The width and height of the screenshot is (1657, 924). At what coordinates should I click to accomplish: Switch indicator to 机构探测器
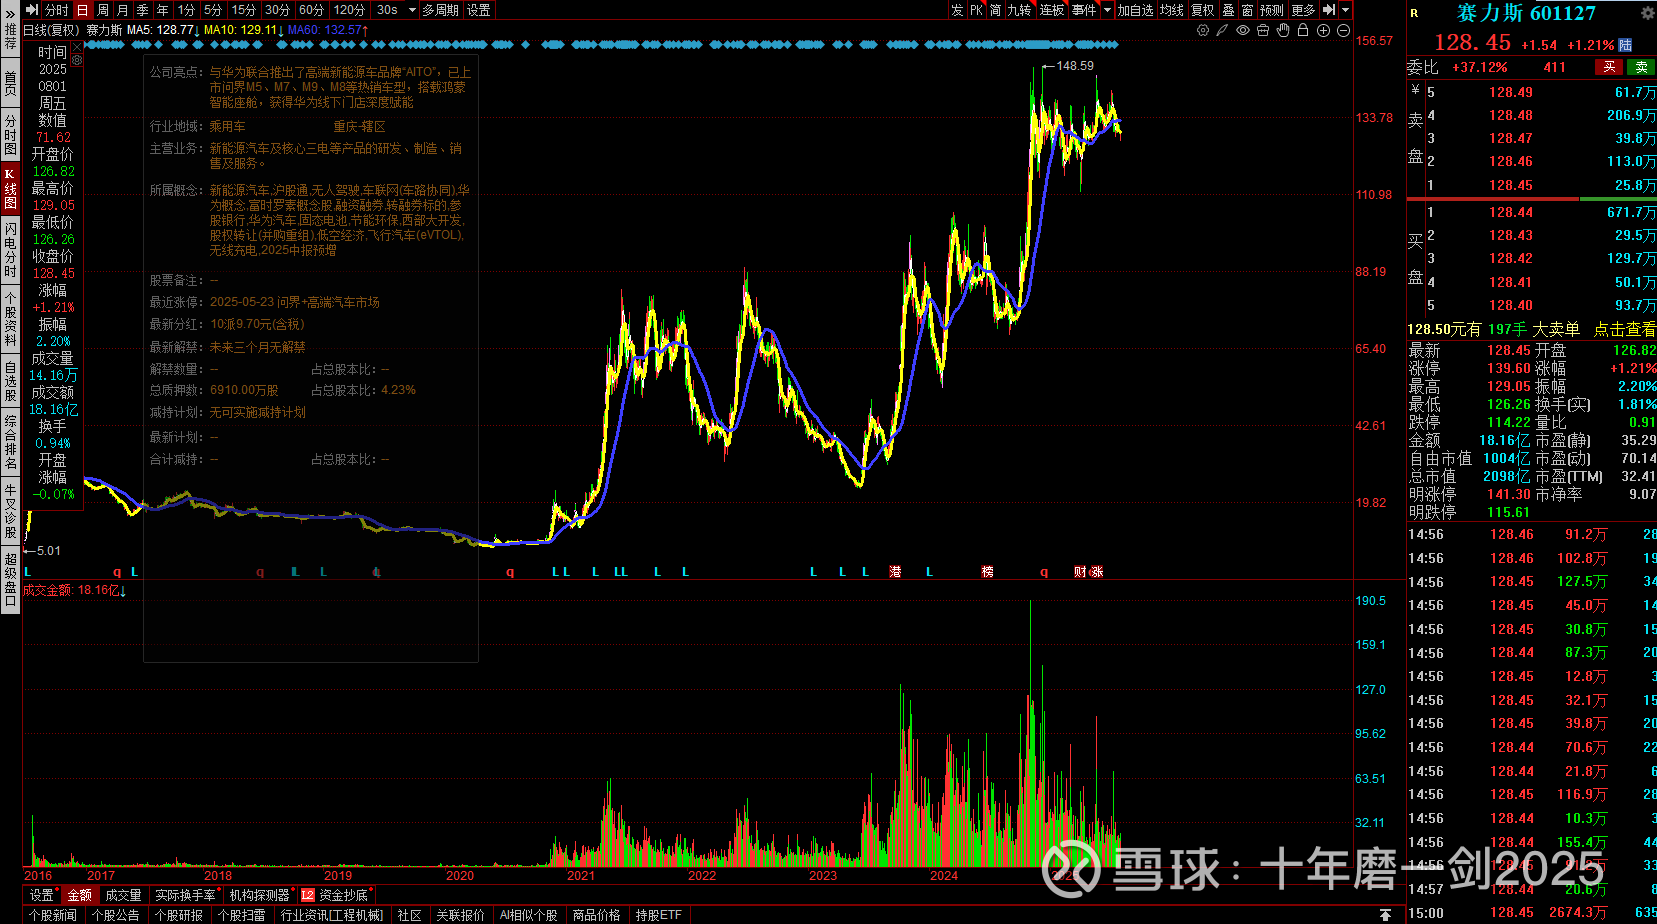[x=259, y=895]
